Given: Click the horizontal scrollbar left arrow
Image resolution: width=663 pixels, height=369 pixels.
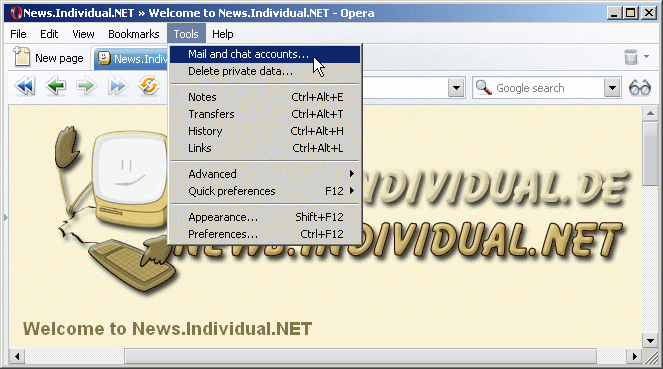Looking at the screenshot, I should (17, 356).
